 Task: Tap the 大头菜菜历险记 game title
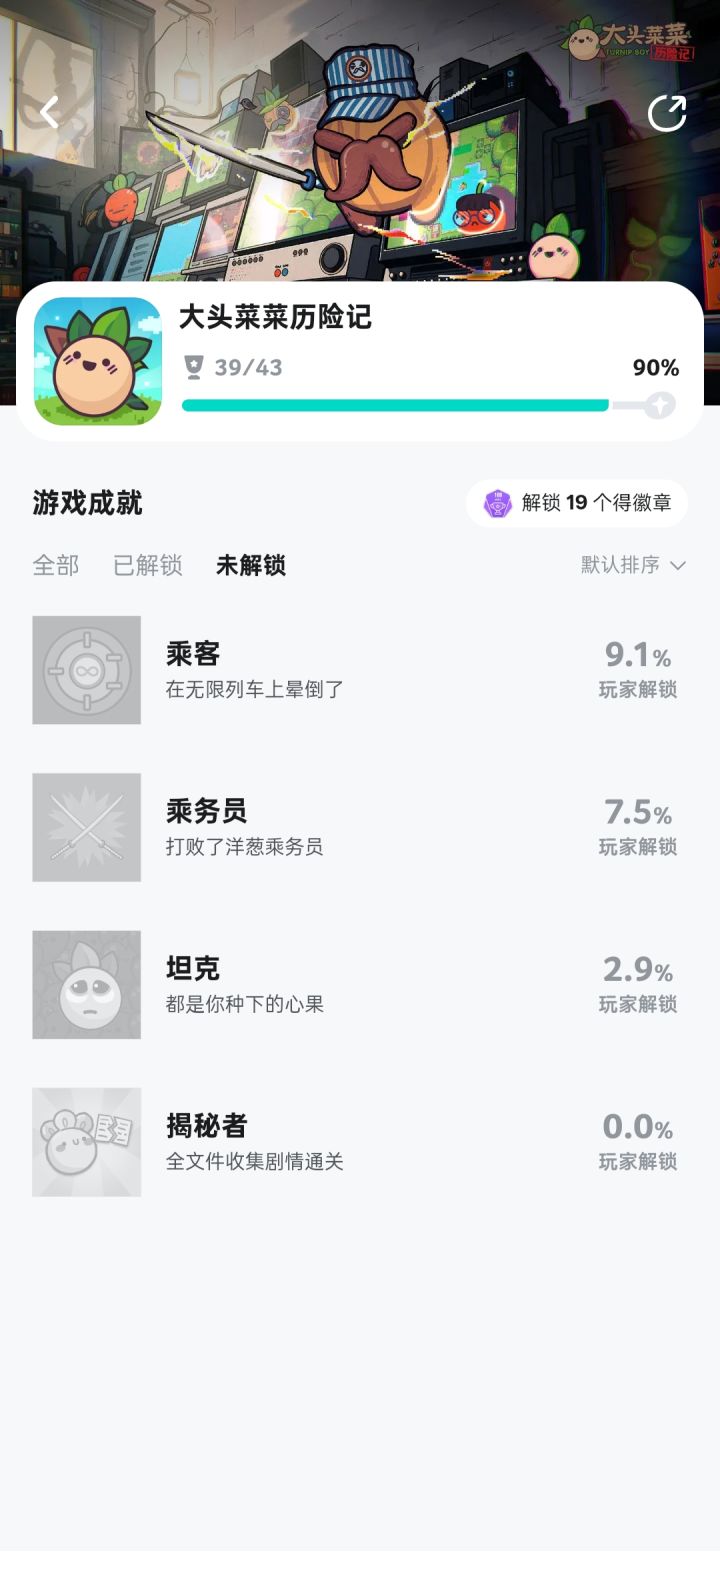pyautogui.click(x=276, y=318)
